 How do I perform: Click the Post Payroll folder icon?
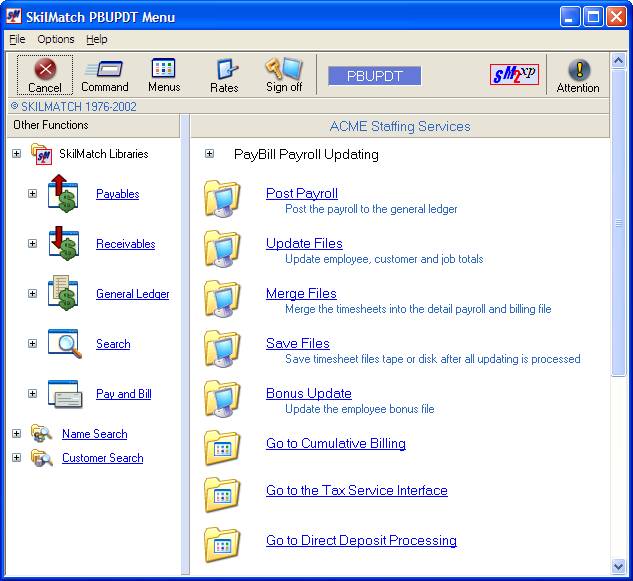click(222, 199)
